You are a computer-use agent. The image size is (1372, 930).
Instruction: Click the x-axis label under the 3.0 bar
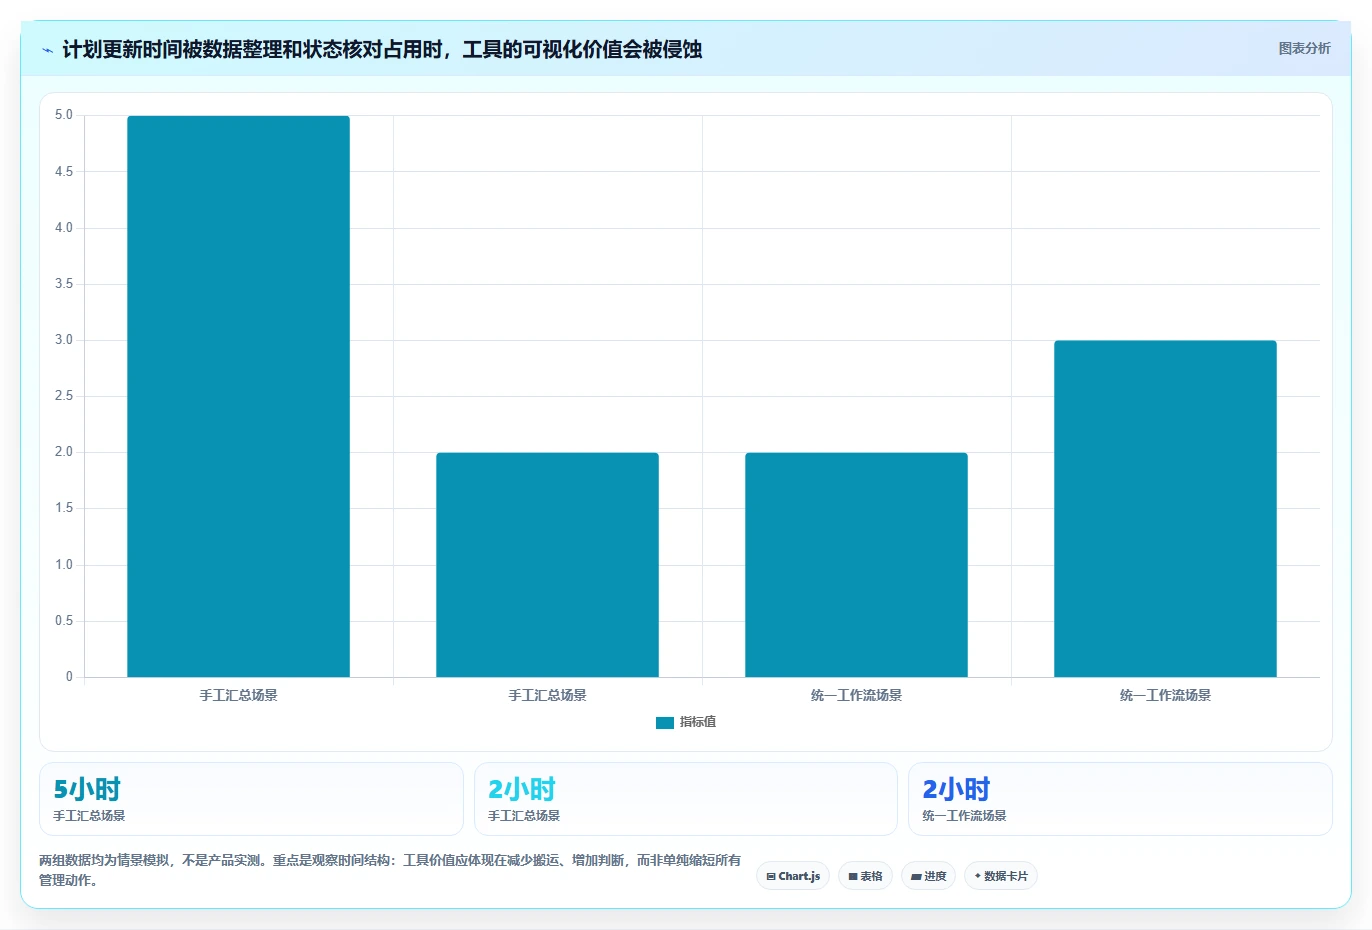click(1165, 695)
